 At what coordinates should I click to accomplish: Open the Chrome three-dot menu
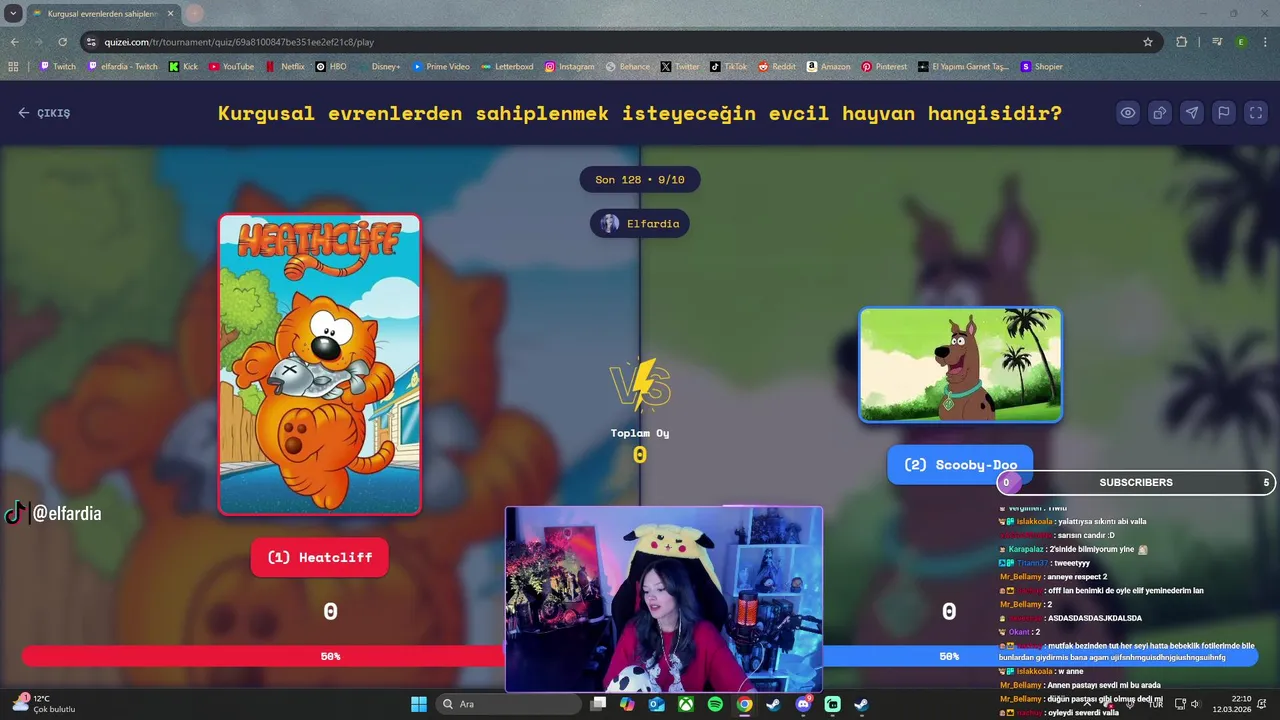pyautogui.click(x=1265, y=42)
